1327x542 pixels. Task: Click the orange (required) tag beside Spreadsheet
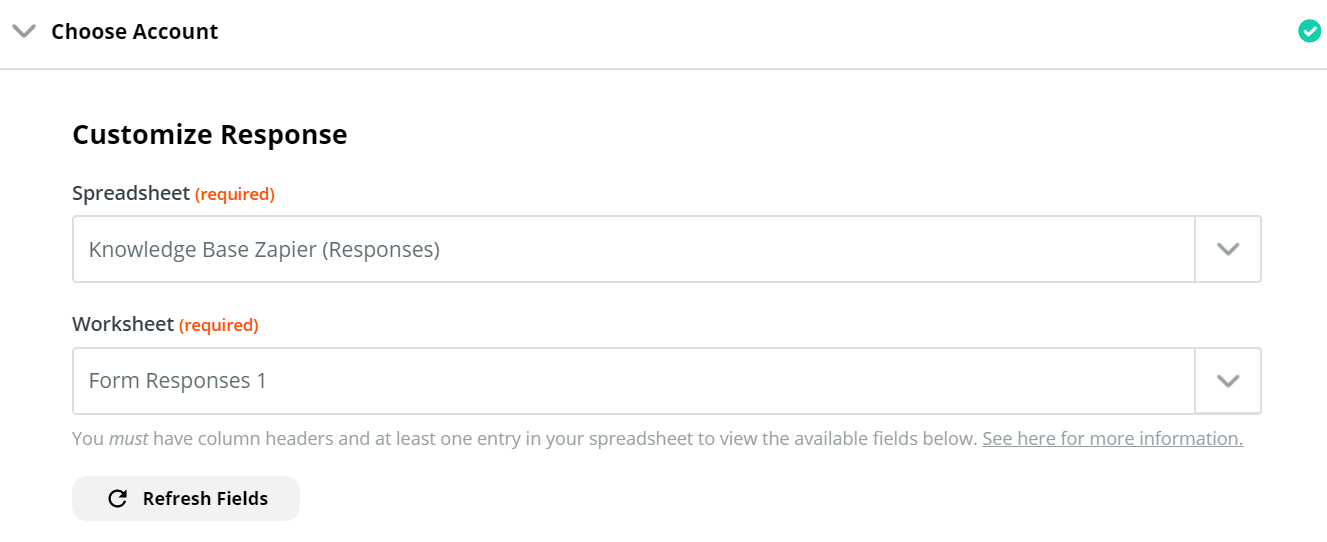click(235, 194)
